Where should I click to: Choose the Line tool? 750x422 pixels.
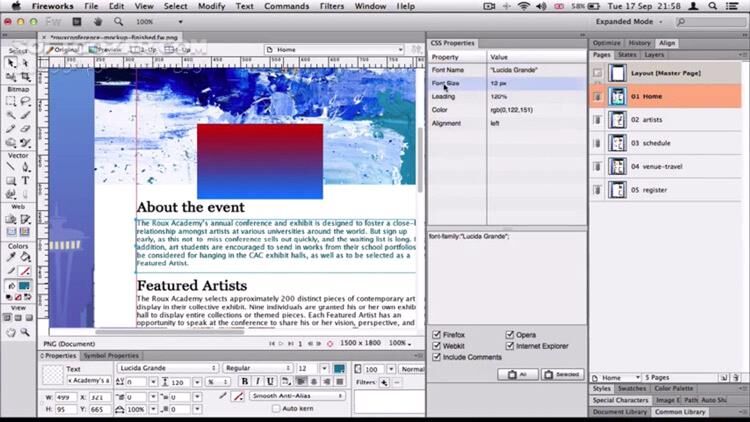pyautogui.click(x=9, y=167)
